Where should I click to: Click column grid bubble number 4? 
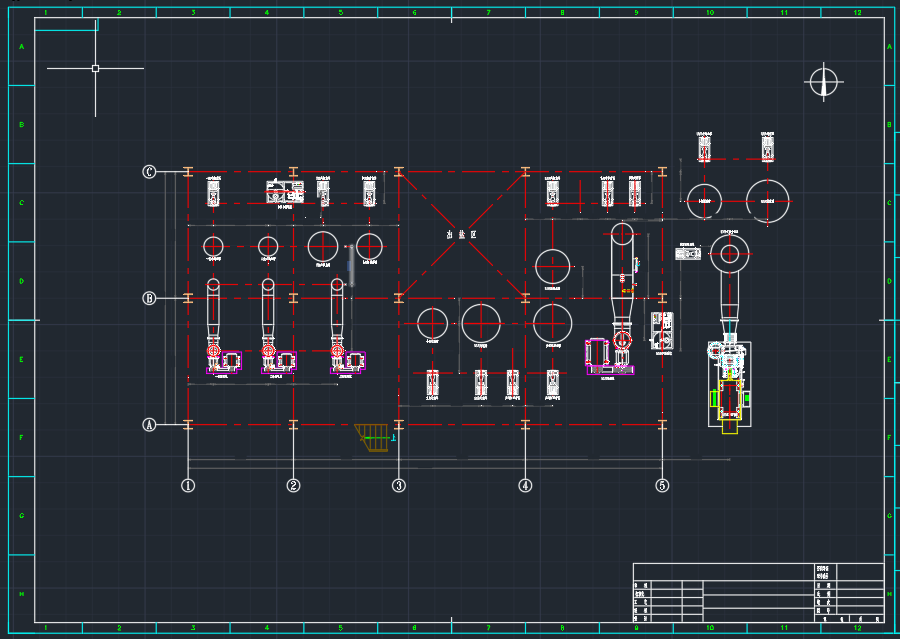coord(525,486)
